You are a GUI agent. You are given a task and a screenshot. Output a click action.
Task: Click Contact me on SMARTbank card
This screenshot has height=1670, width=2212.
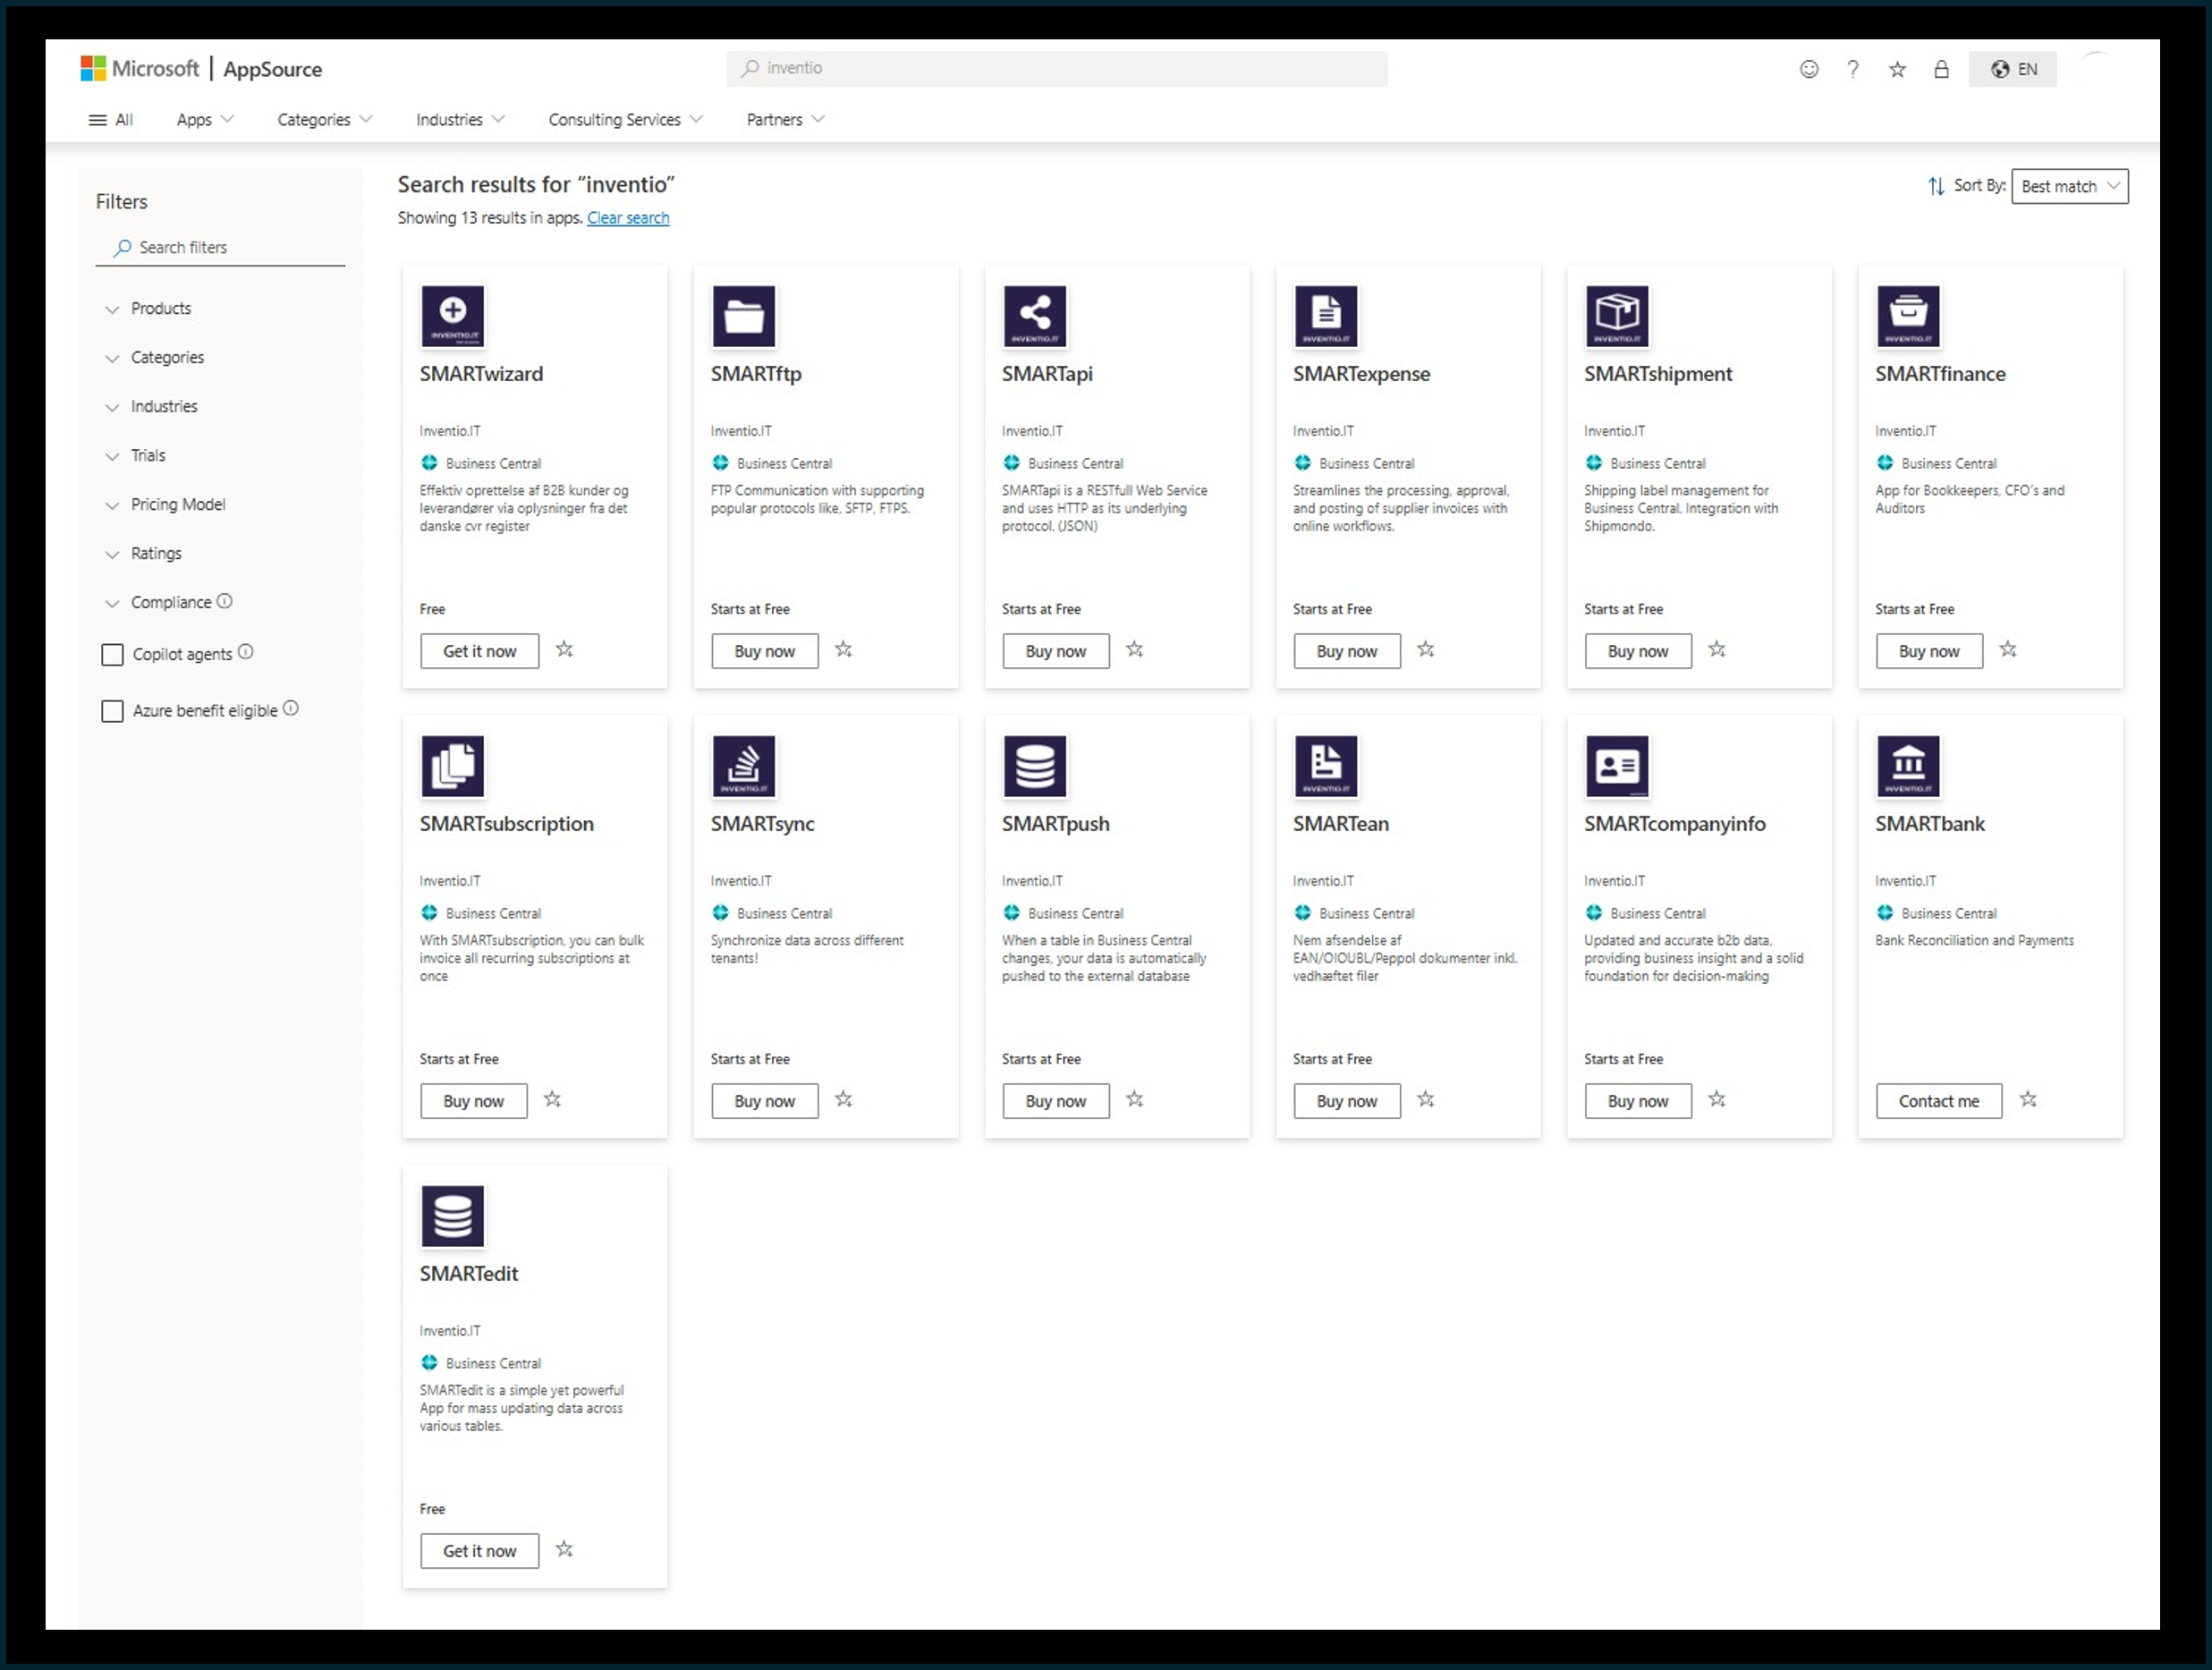coord(1938,1101)
